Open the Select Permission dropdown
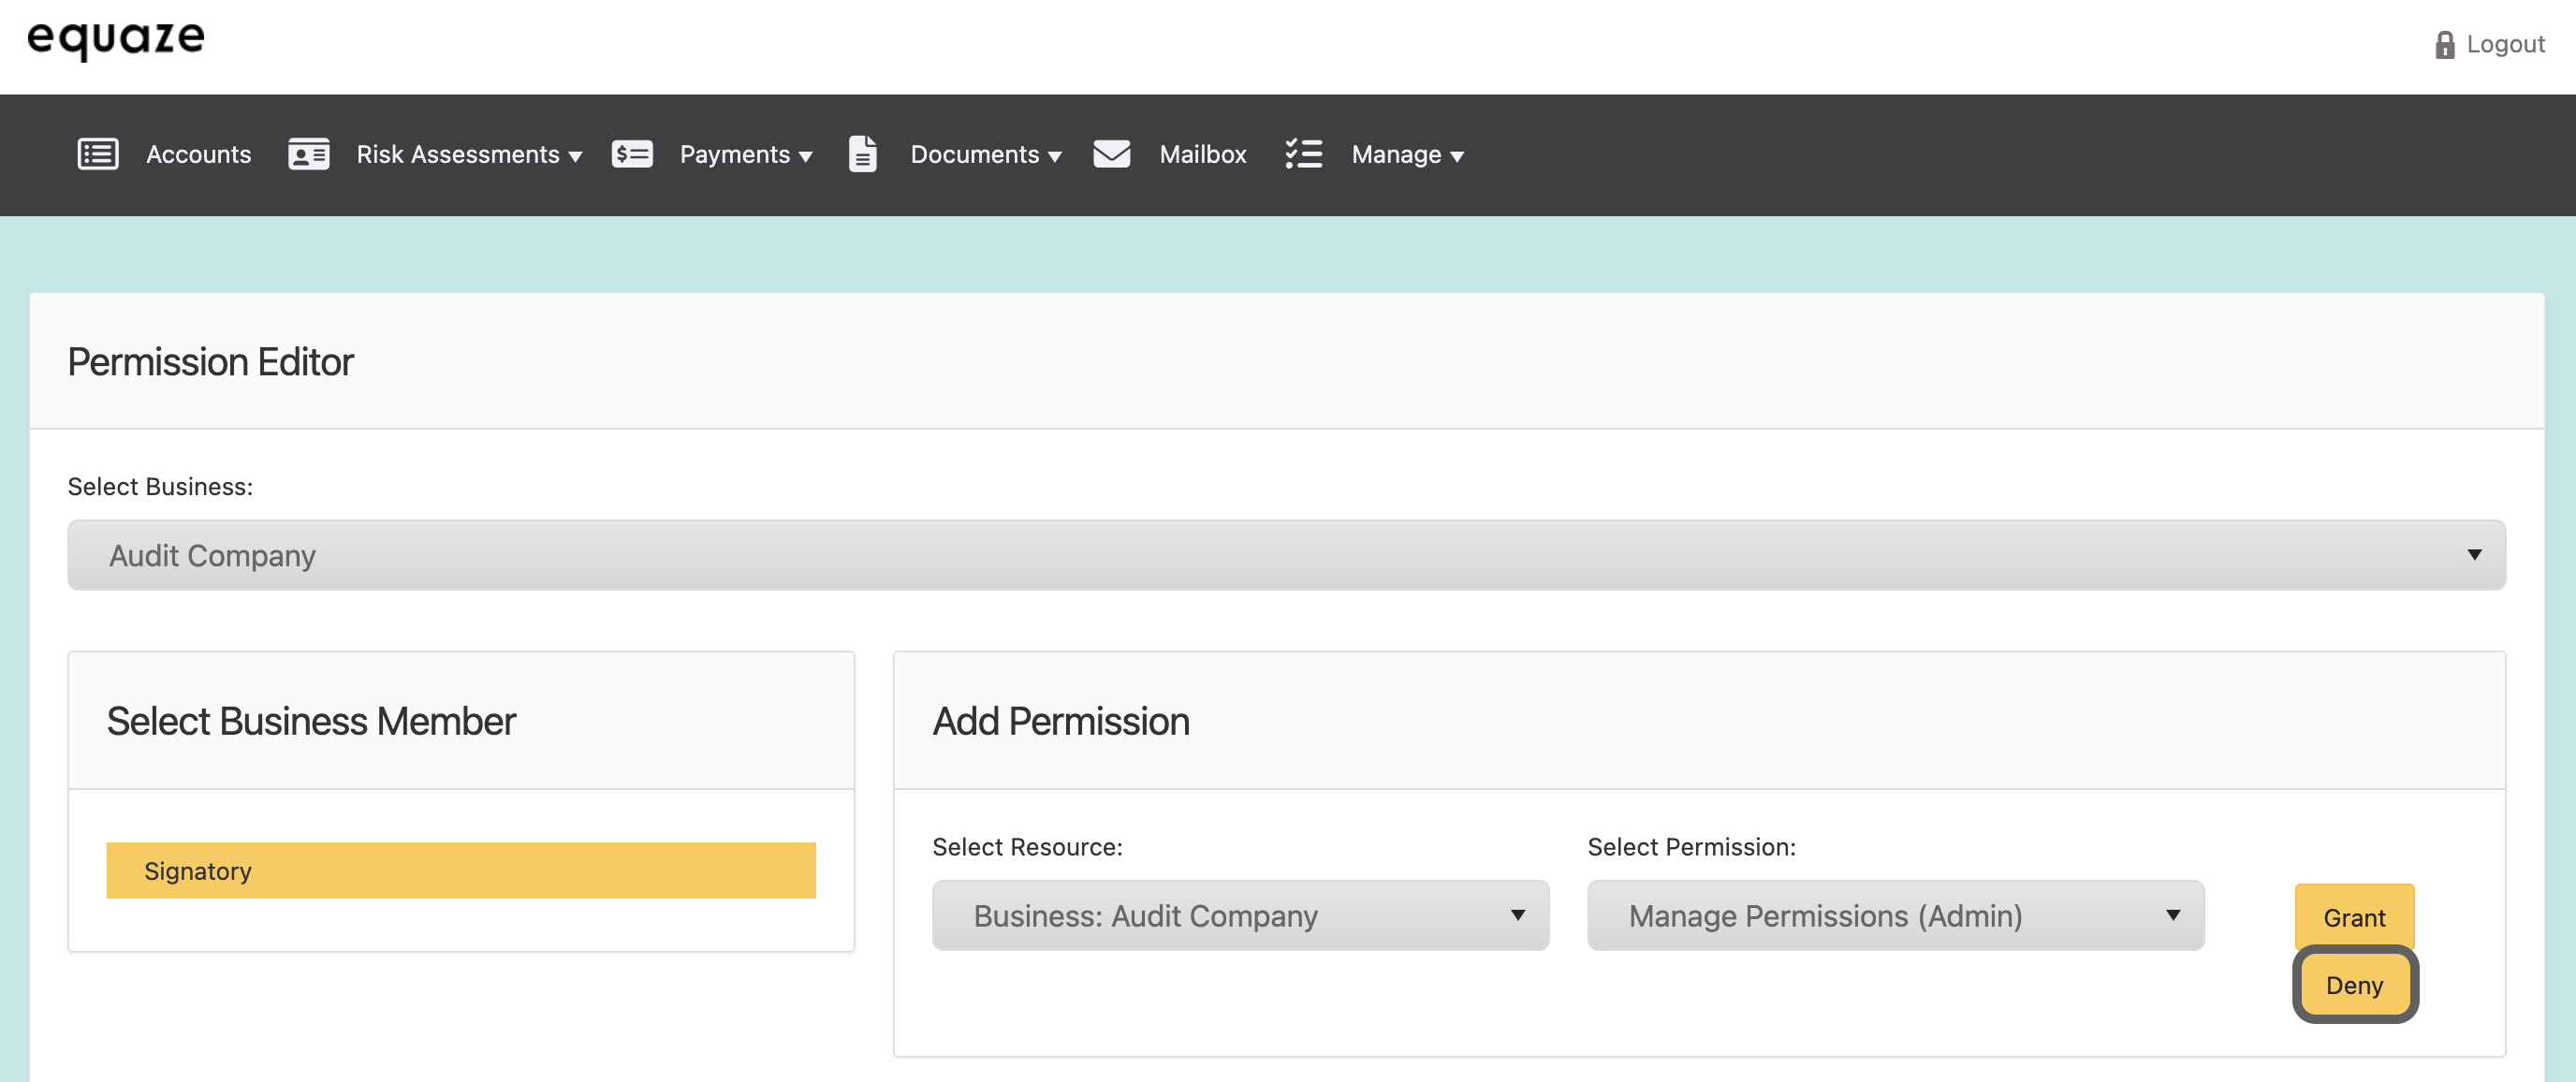 [x=1894, y=915]
